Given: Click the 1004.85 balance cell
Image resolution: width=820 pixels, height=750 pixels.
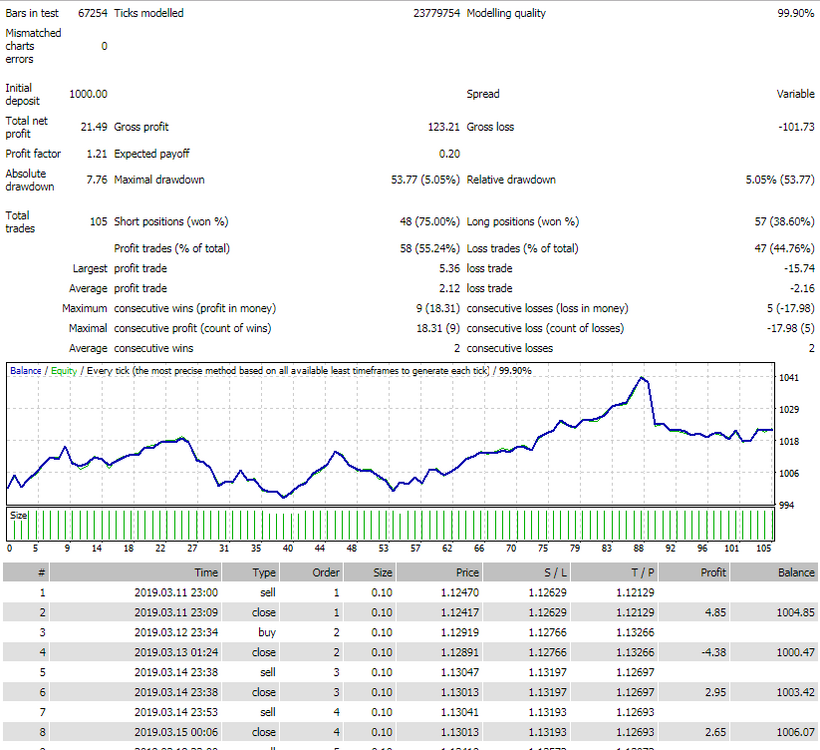Looking at the screenshot, I should [x=795, y=612].
